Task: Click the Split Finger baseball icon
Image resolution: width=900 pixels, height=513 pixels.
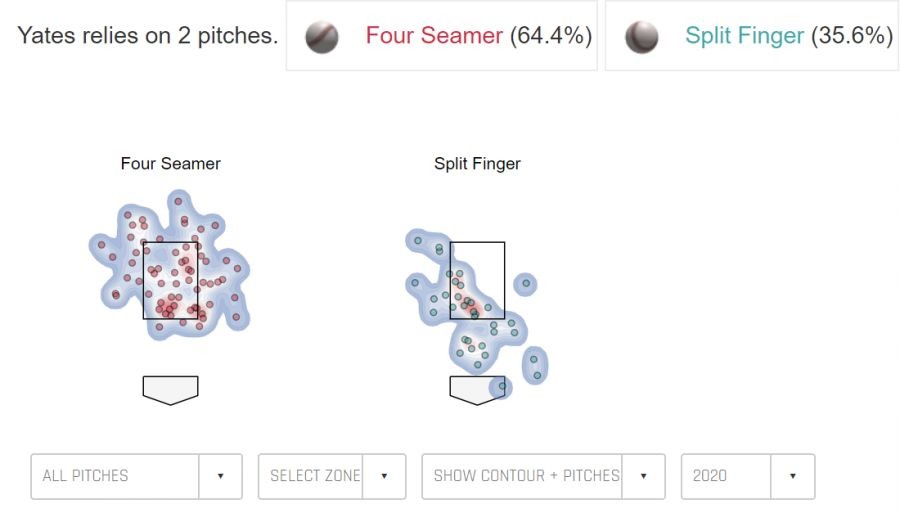Action: click(x=642, y=37)
